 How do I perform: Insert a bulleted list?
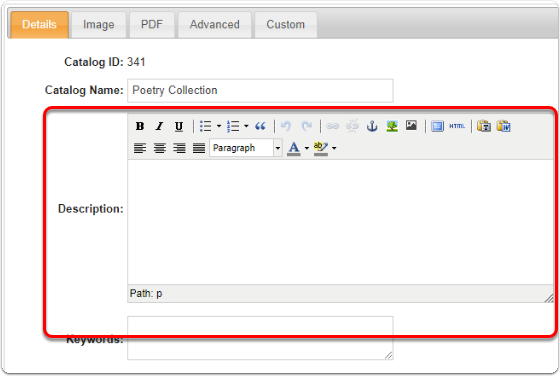coord(206,126)
